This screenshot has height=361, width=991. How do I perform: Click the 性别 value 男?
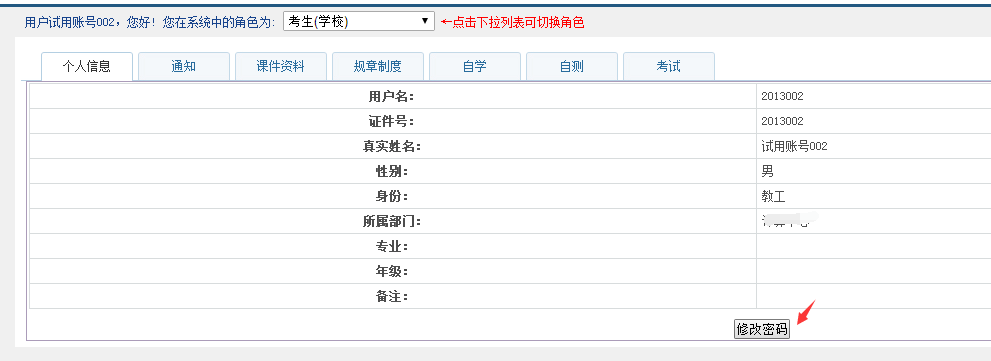(x=767, y=171)
